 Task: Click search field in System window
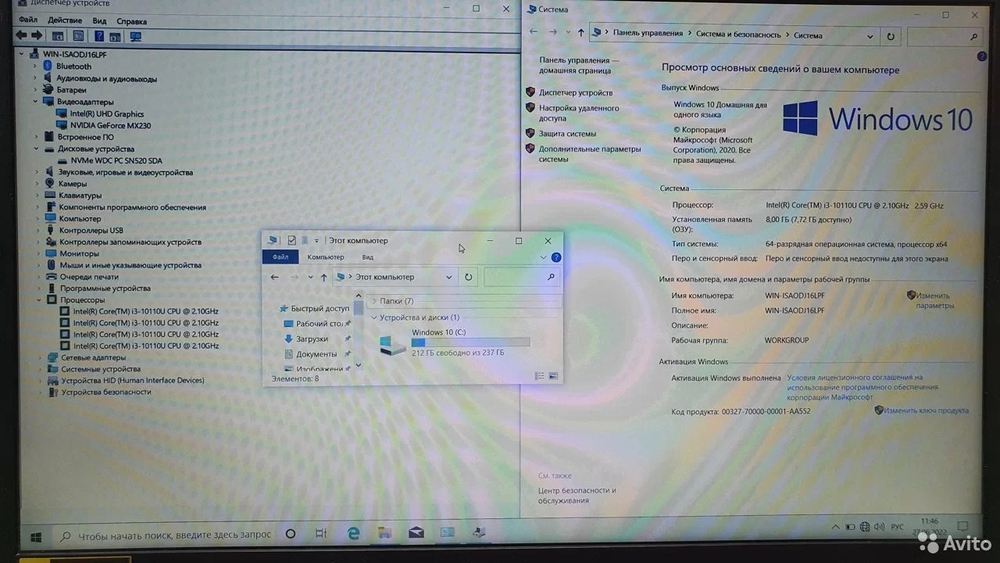click(x=943, y=37)
